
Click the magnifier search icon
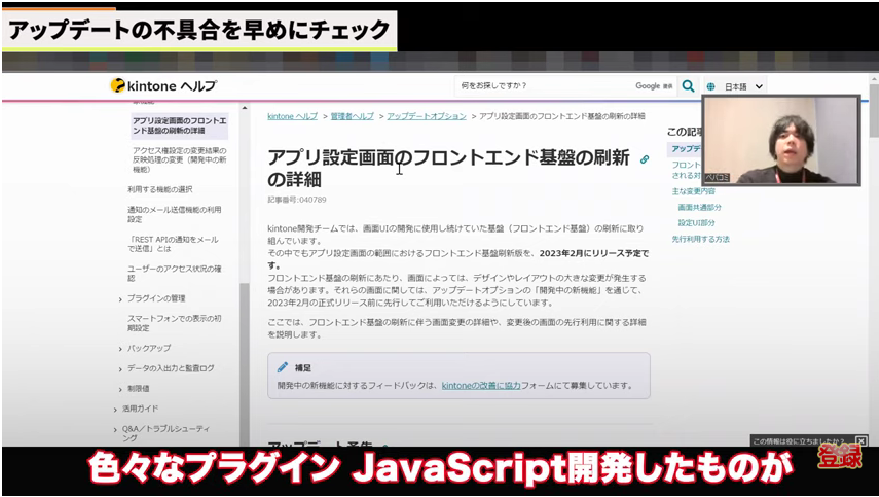click(688, 86)
